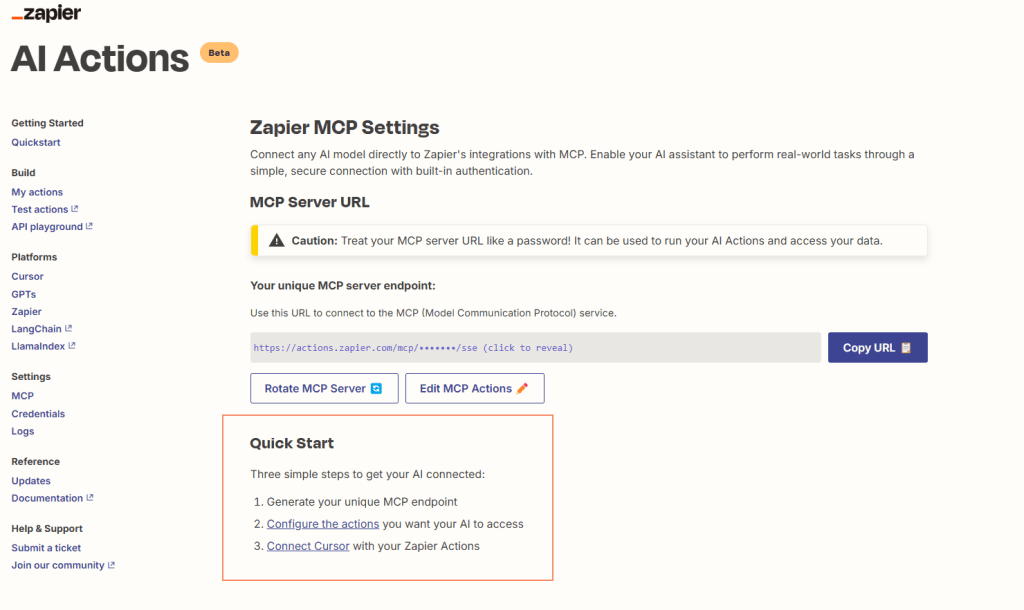Click Edit MCP Actions button
Viewport: 1024px width, 610px height.
474,388
